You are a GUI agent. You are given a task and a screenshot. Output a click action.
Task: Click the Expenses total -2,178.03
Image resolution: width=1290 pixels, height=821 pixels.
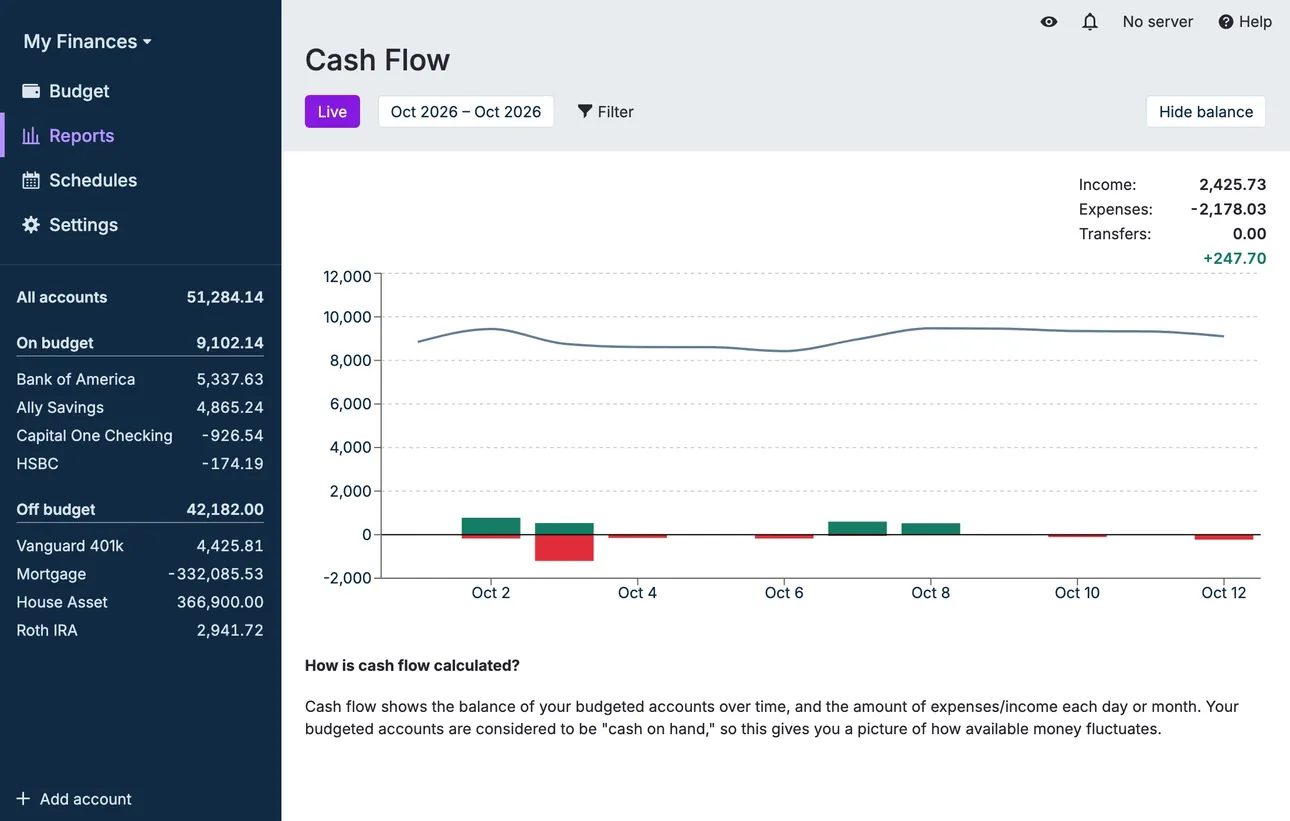pos(1228,209)
